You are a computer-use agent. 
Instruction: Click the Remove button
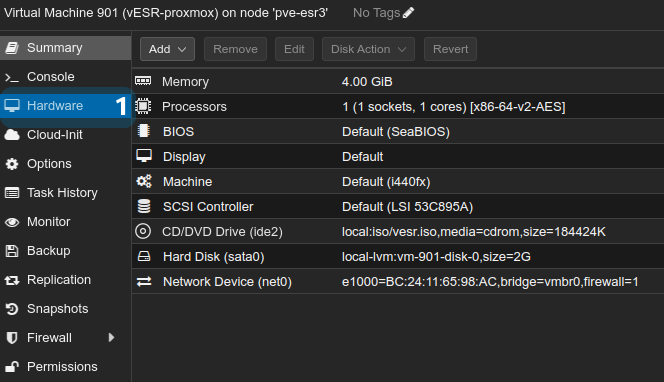235,49
